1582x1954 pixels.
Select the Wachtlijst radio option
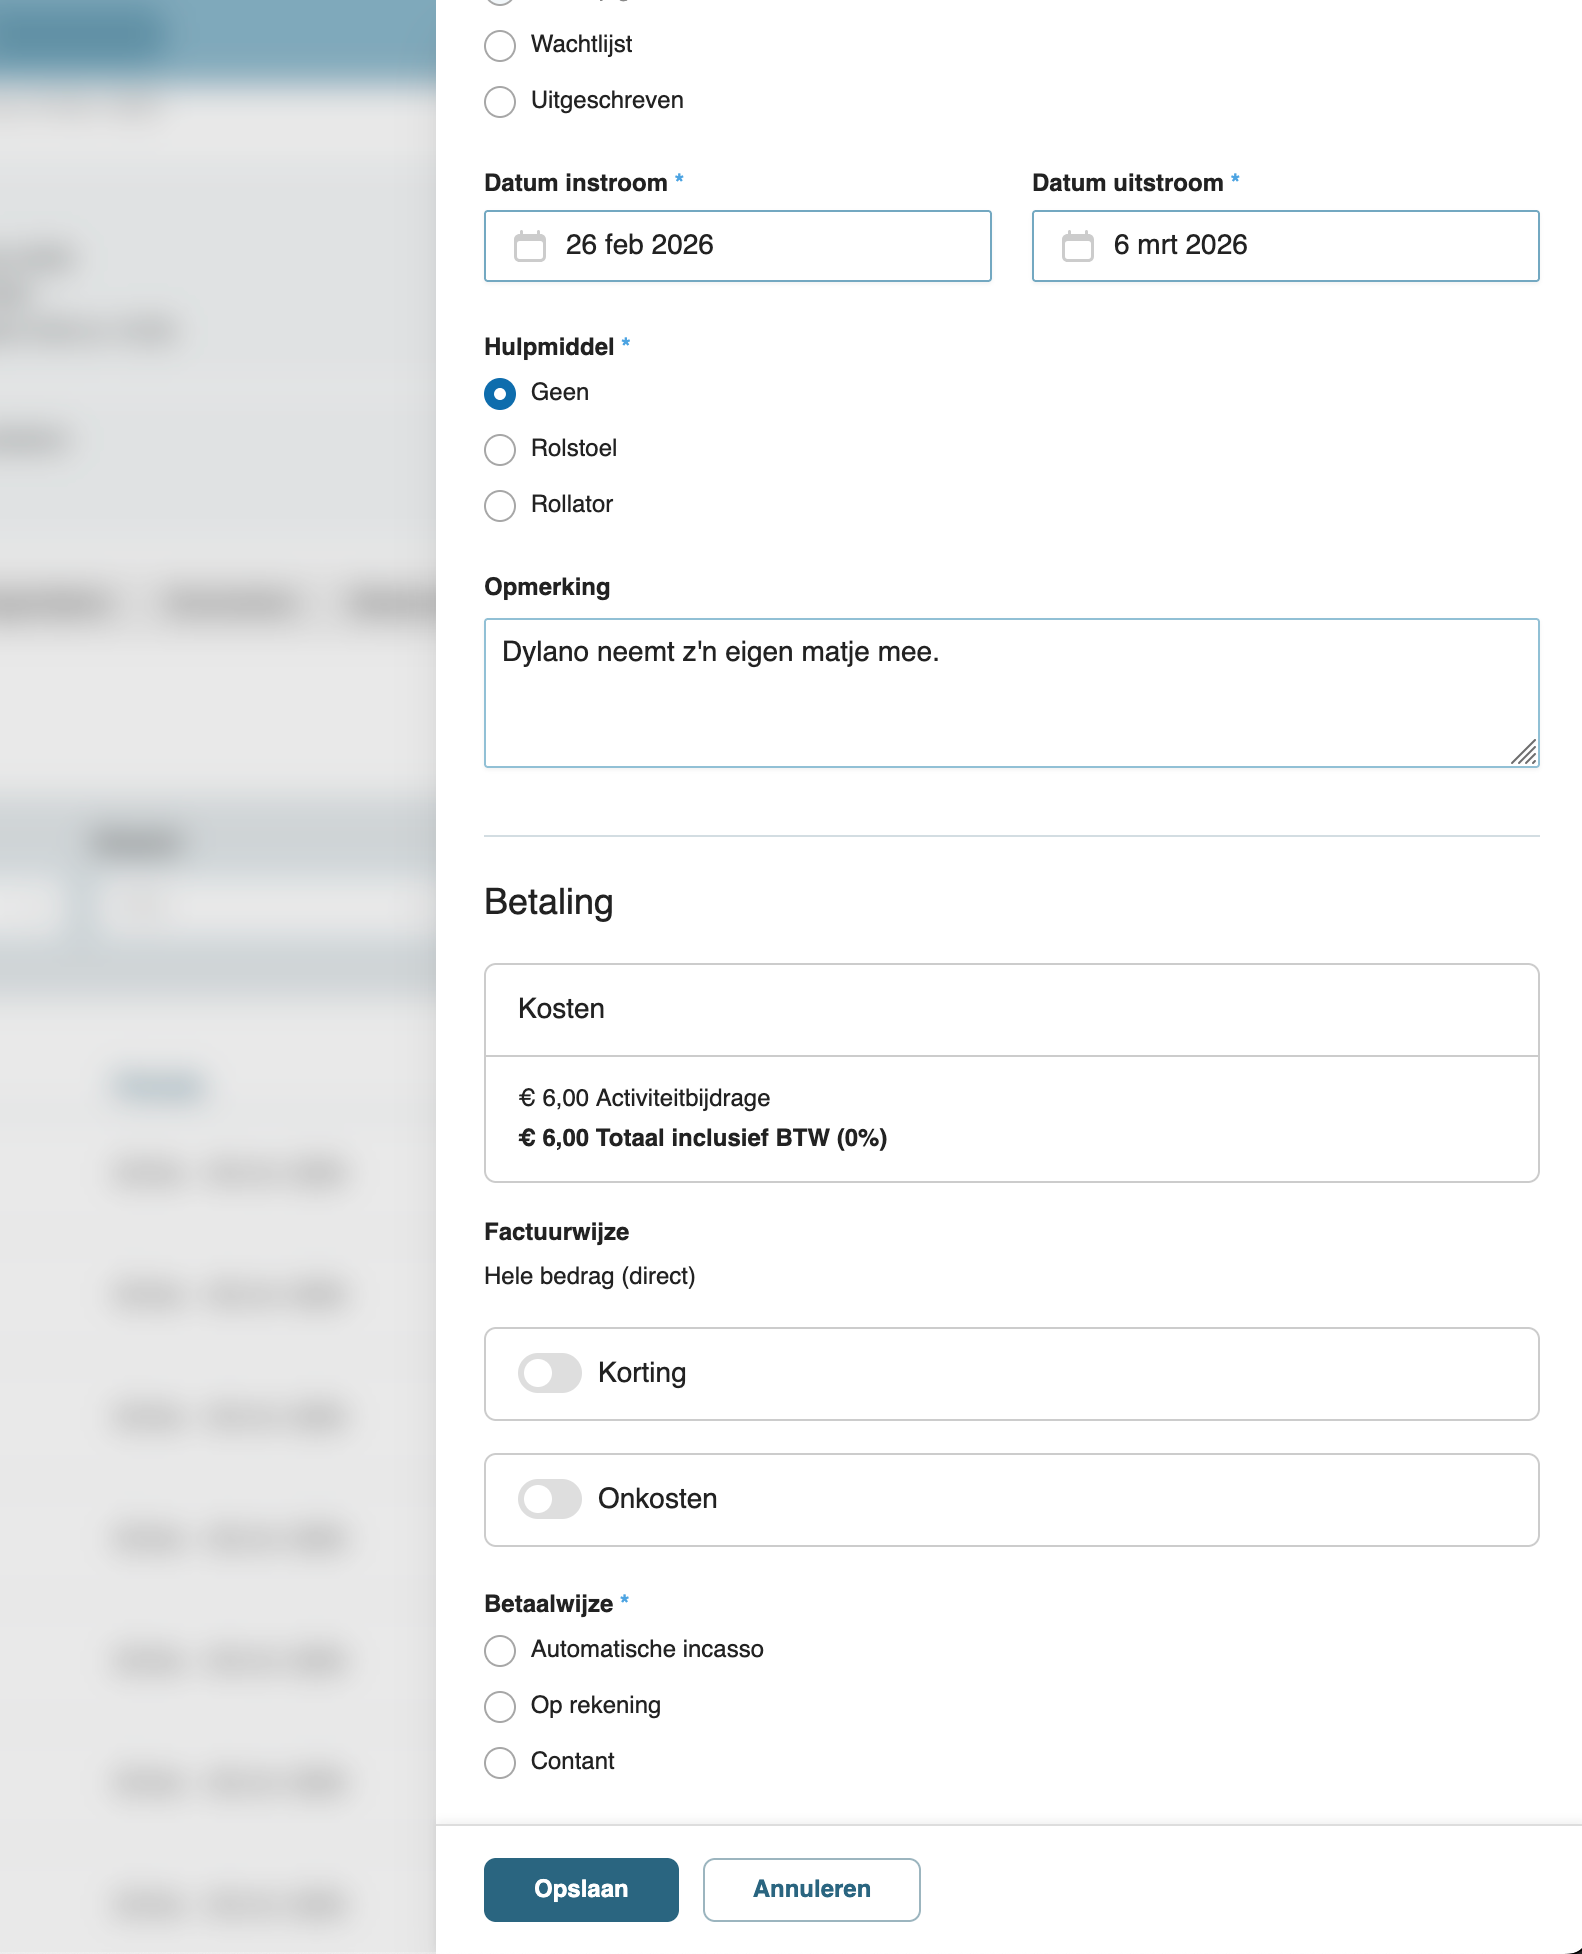(500, 45)
